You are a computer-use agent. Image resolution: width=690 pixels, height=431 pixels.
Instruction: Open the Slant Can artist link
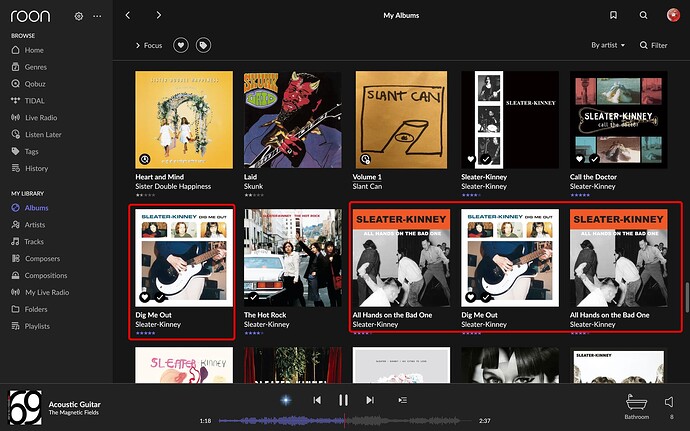click(x=367, y=186)
